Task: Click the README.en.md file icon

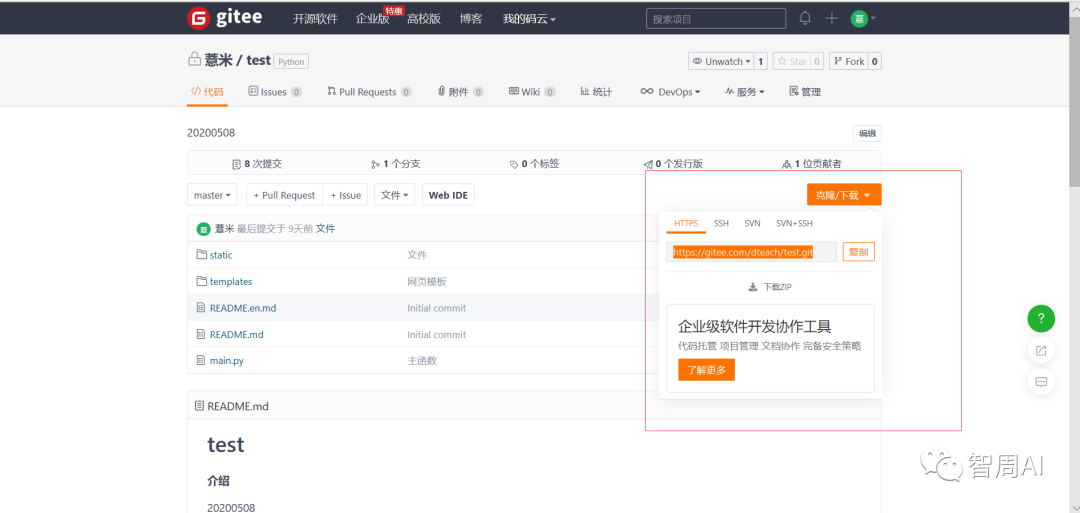Action: (201, 308)
